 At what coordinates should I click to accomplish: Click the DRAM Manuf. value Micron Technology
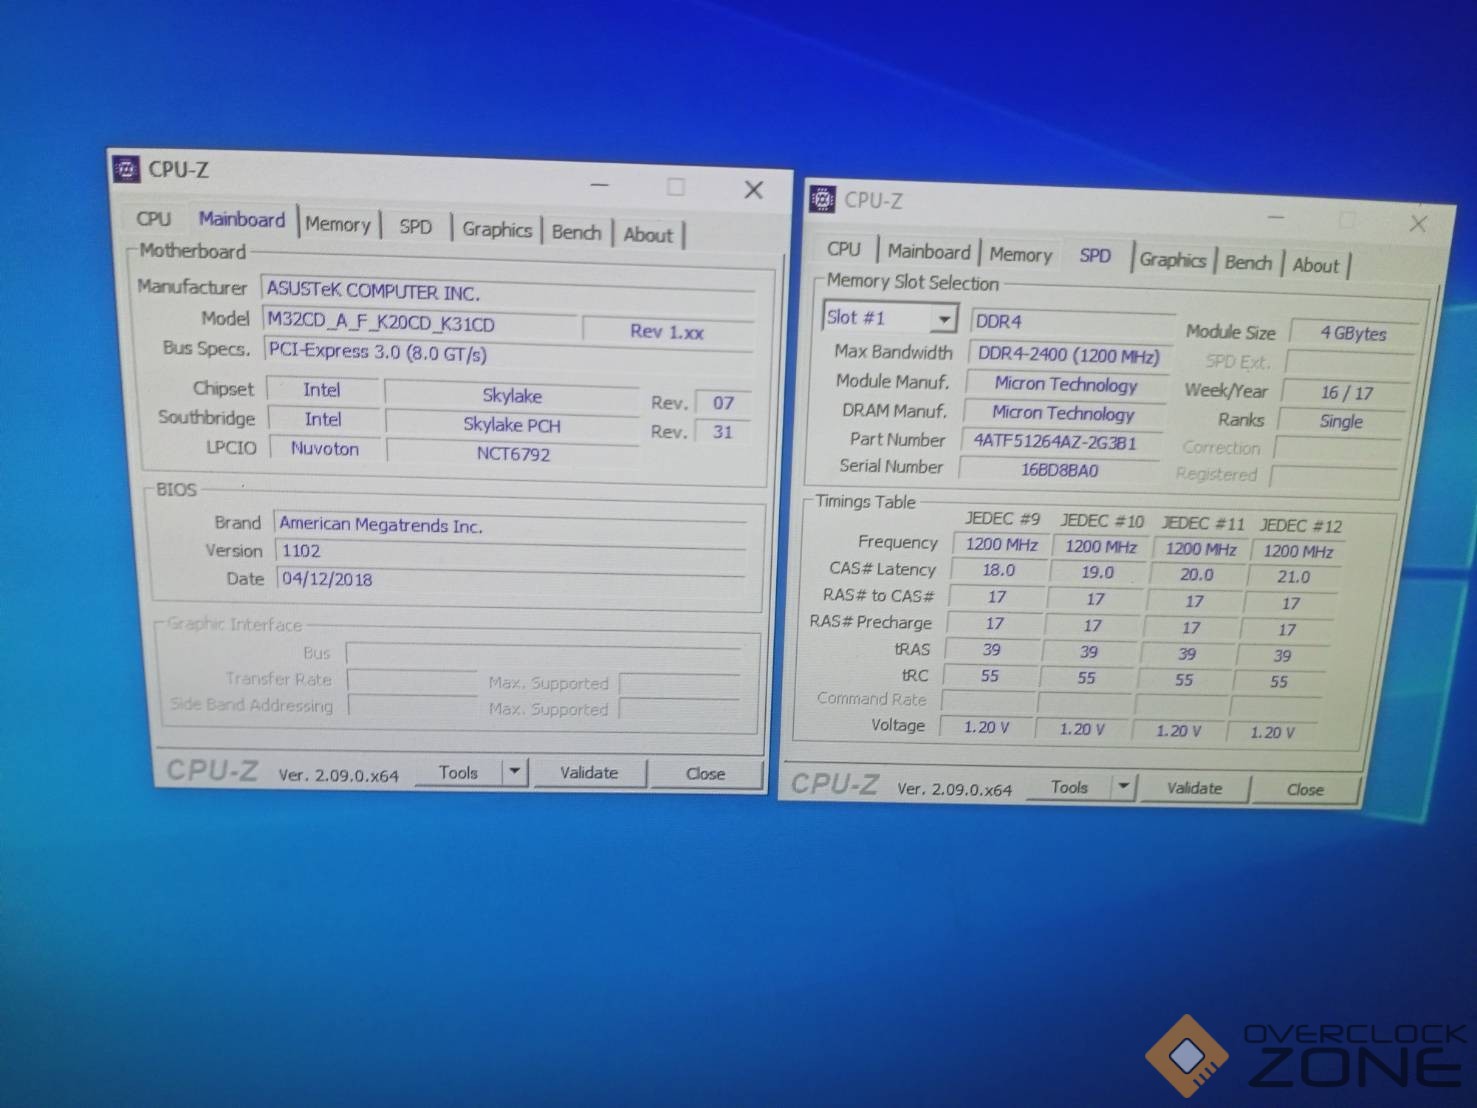(1063, 413)
